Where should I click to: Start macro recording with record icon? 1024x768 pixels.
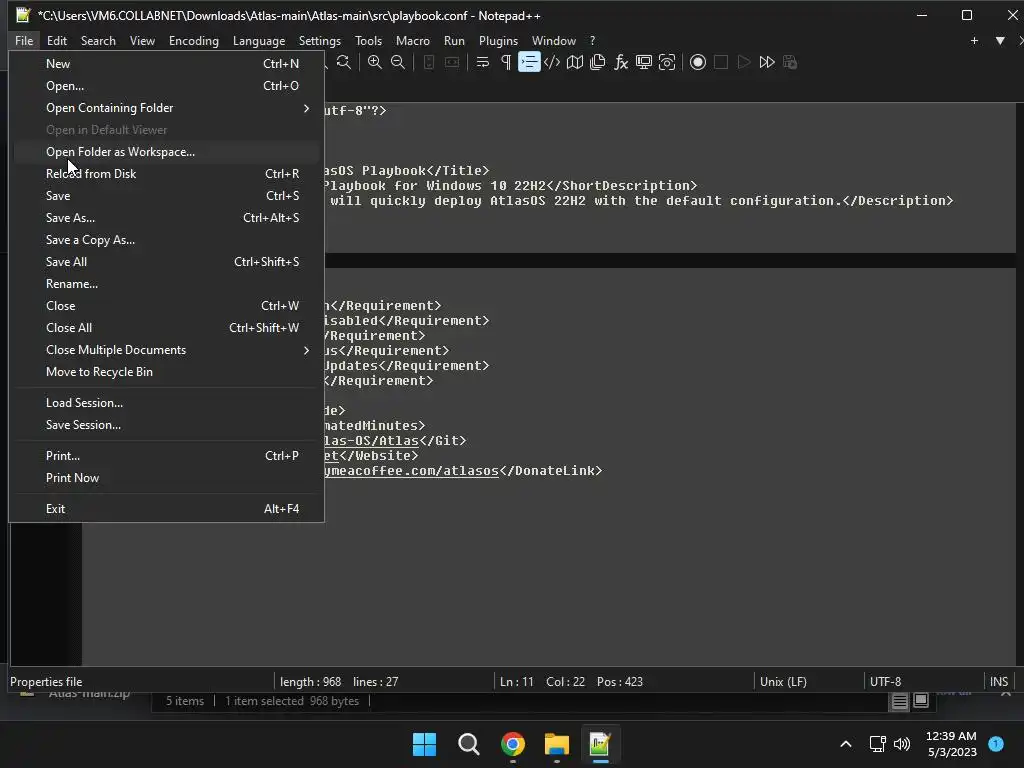698,62
